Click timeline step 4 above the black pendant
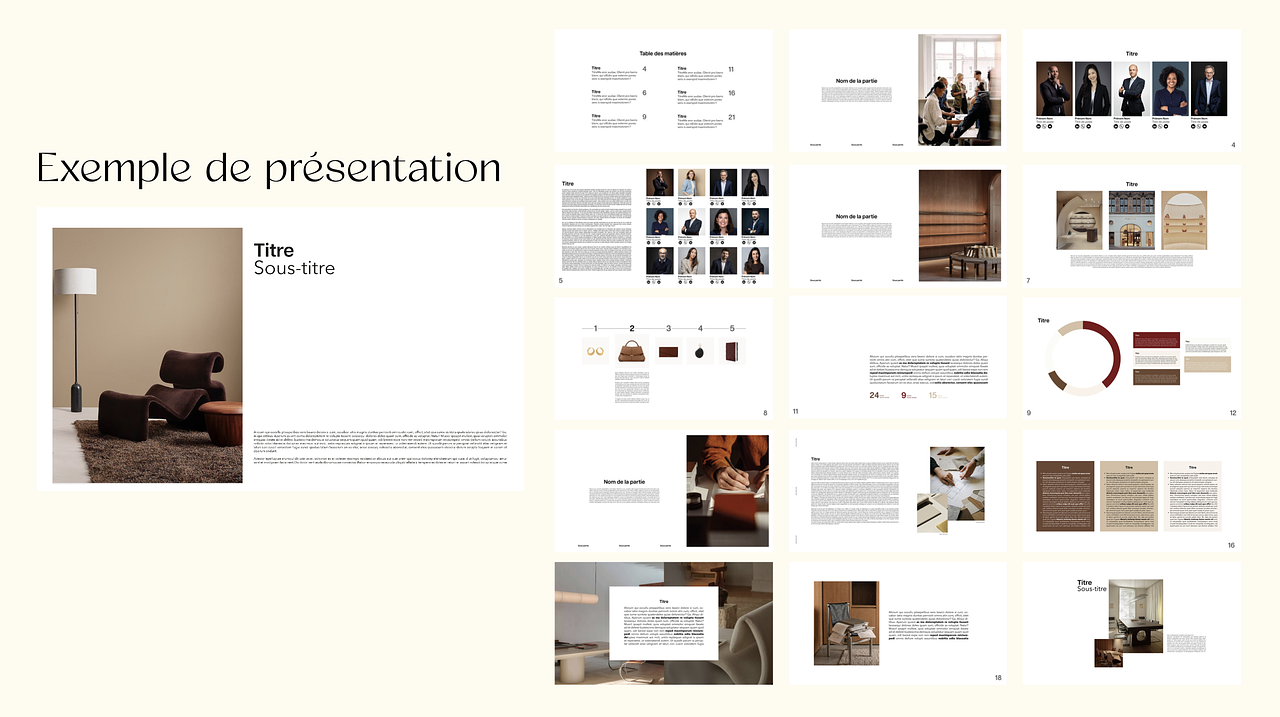Image resolution: width=1280 pixels, height=717 pixels. tap(701, 328)
